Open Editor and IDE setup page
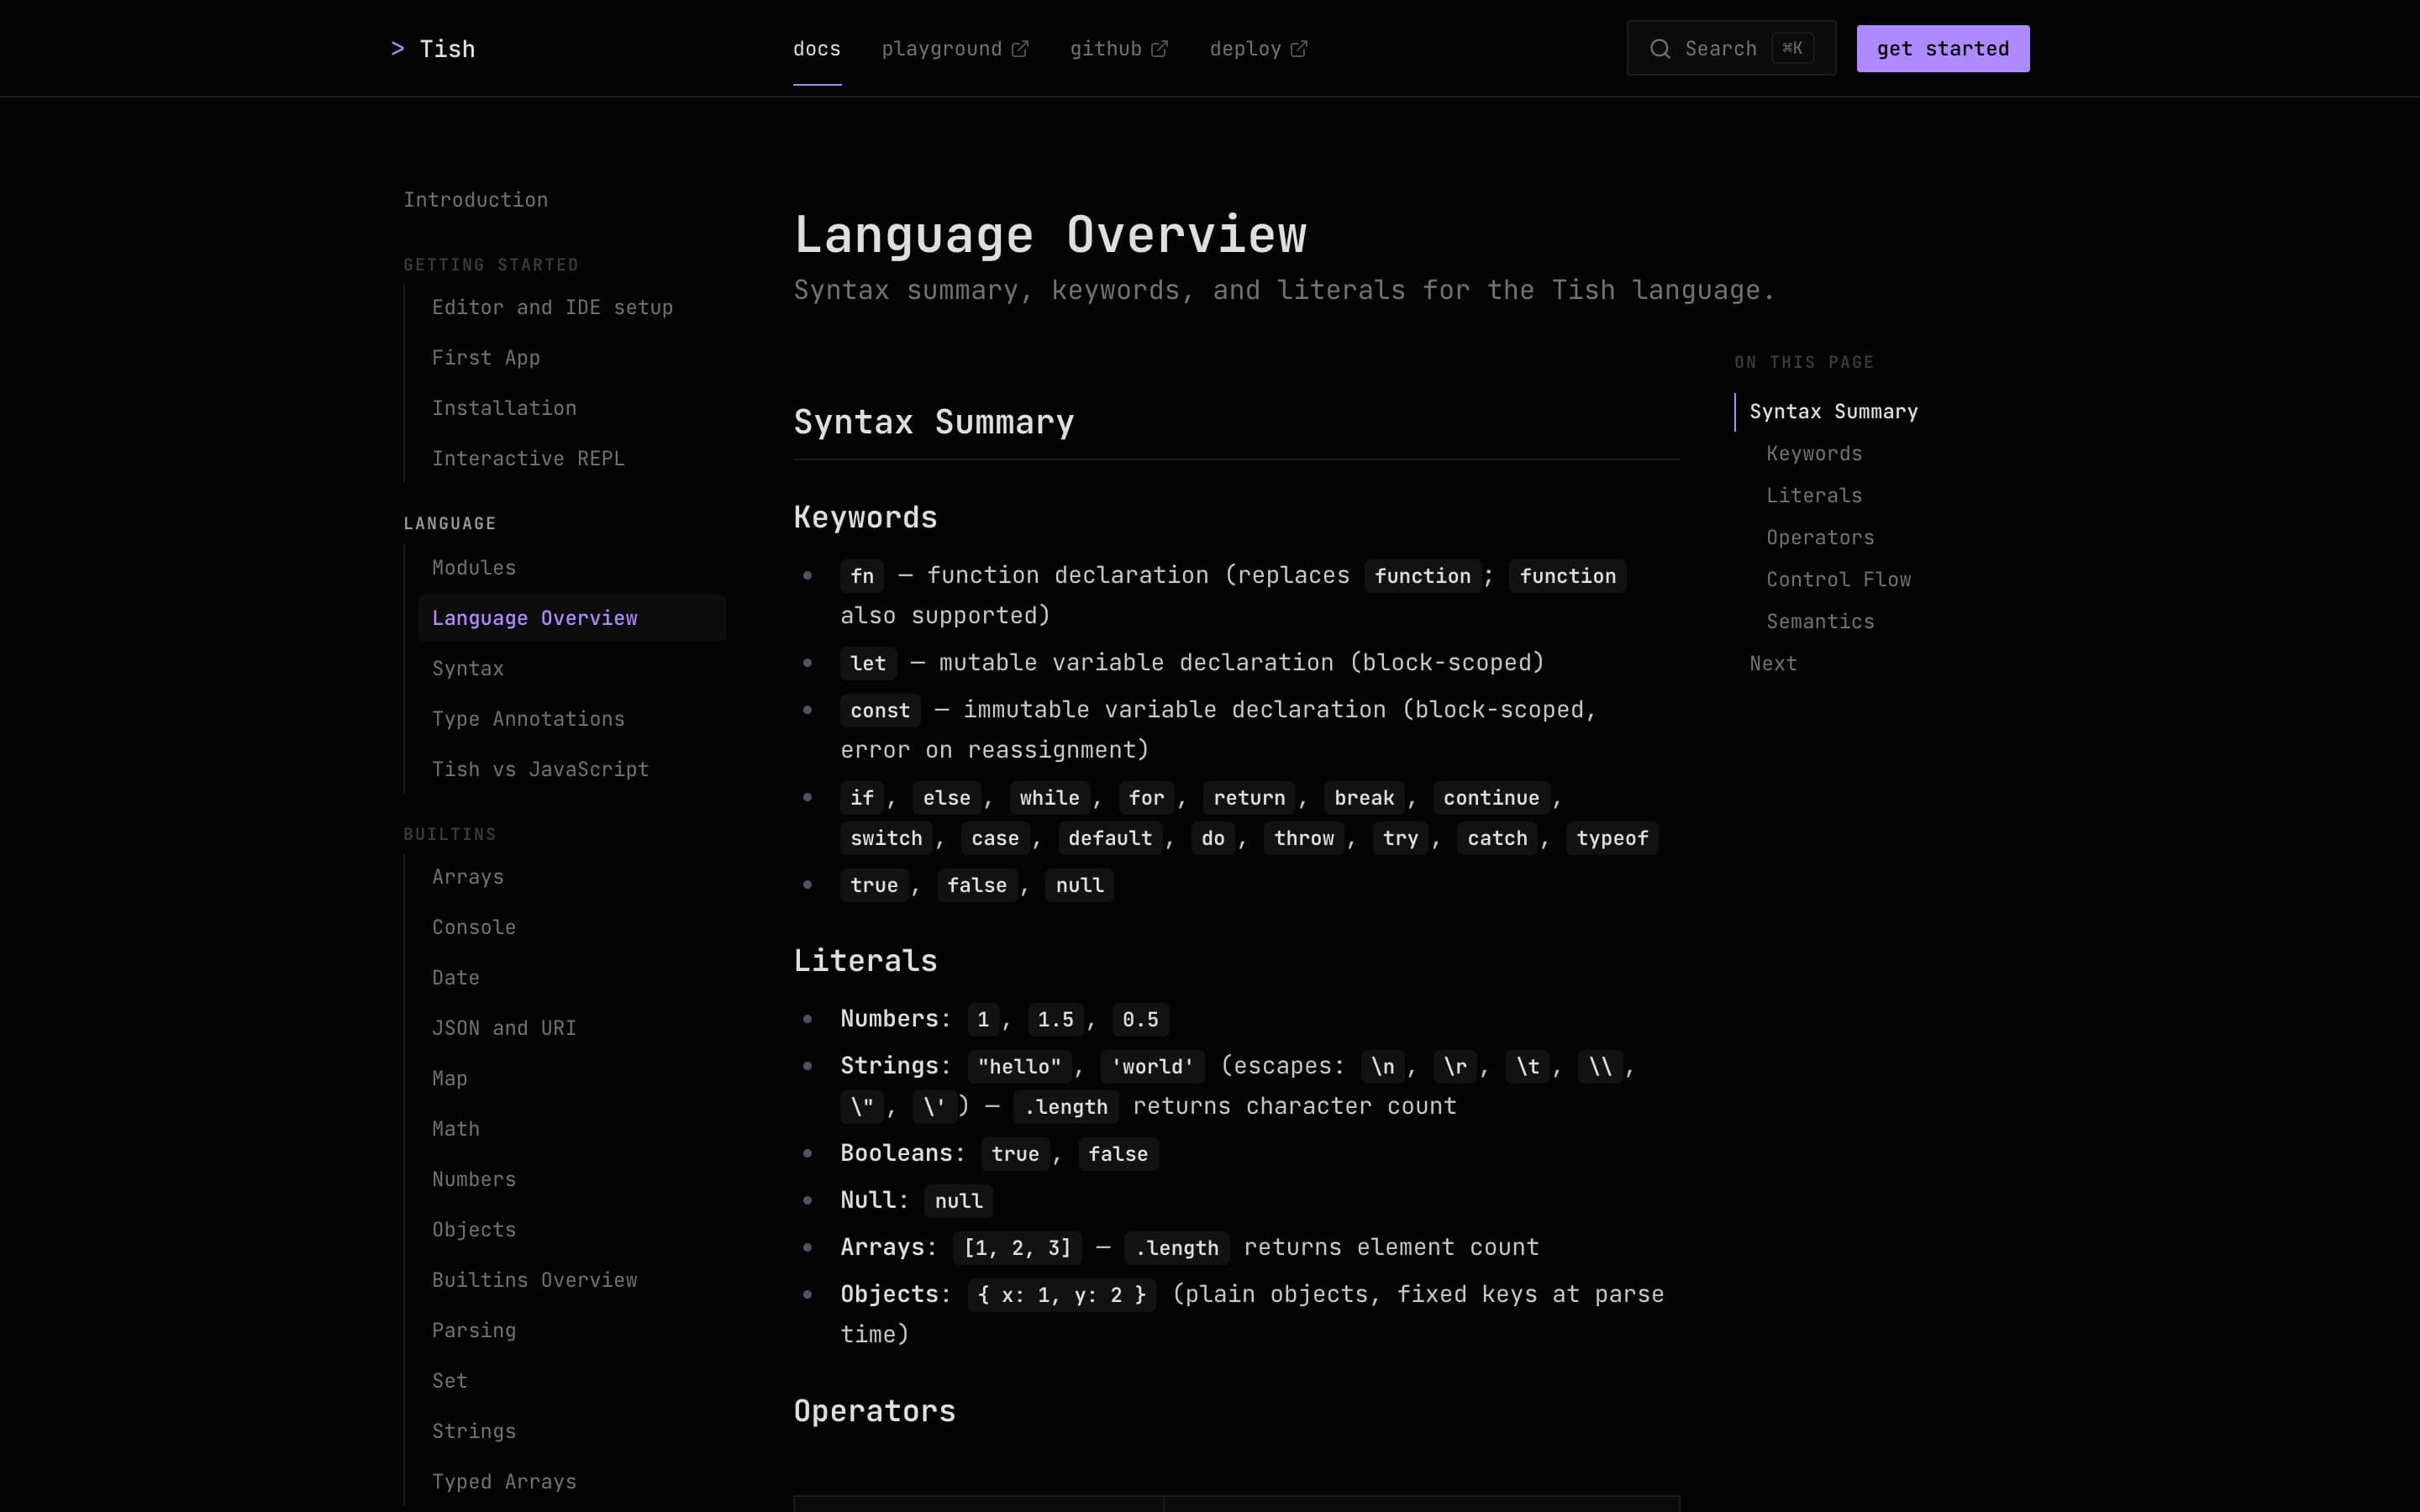2420x1512 pixels. tap(552, 307)
